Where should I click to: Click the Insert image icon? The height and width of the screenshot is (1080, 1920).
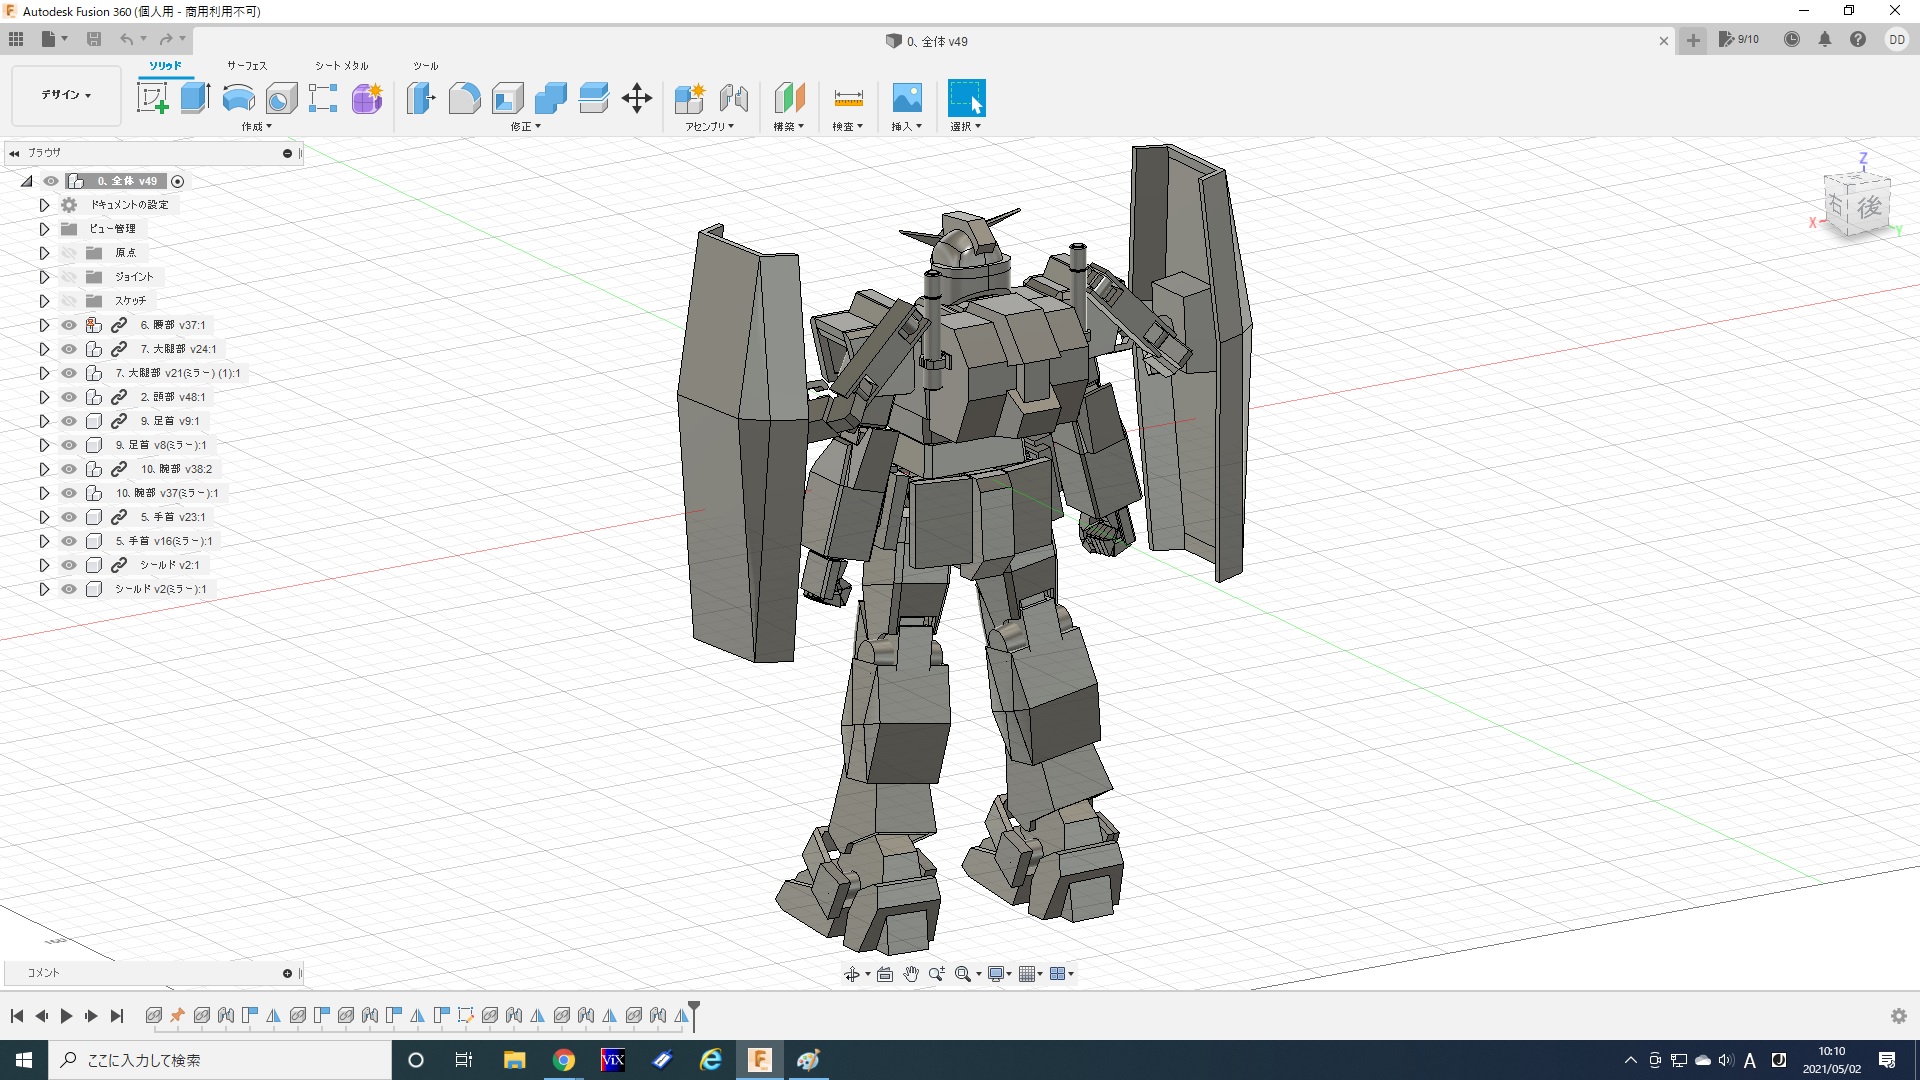click(906, 98)
